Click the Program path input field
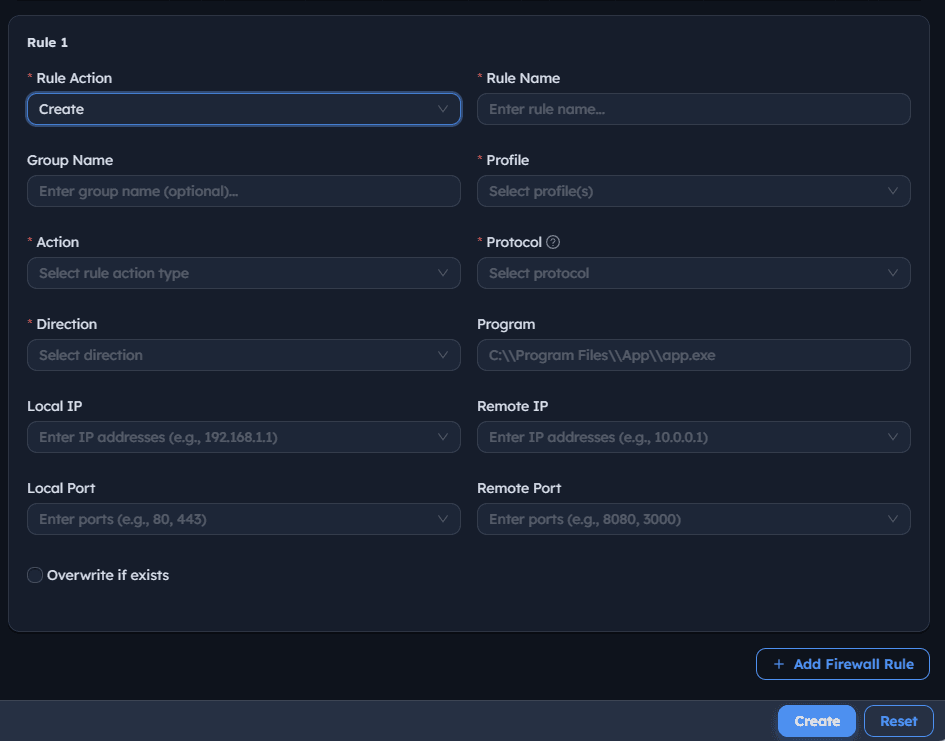 click(x=694, y=355)
